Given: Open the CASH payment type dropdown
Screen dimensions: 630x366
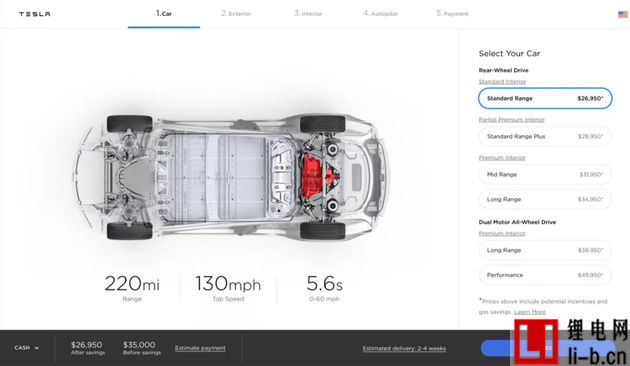Looking at the screenshot, I should [27, 348].
